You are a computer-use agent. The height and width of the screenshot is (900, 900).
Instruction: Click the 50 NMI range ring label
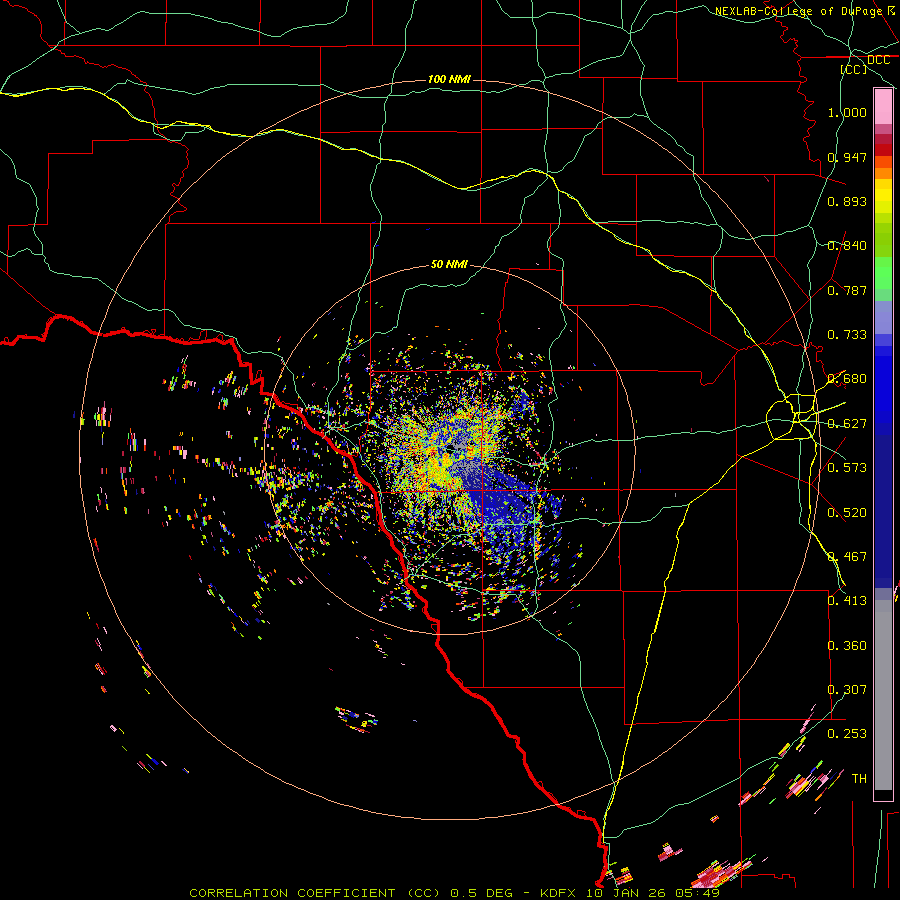[x=449, y=264]
